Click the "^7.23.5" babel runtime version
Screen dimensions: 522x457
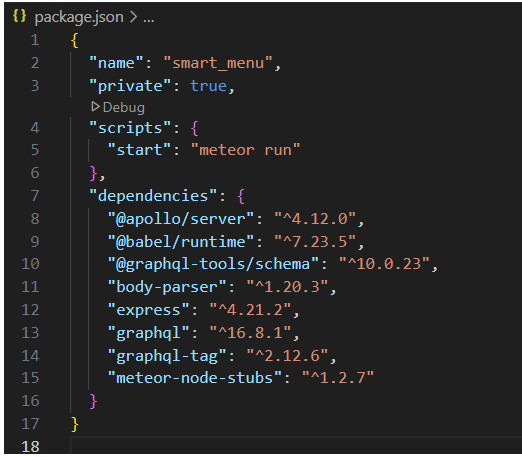coord(315,241)
